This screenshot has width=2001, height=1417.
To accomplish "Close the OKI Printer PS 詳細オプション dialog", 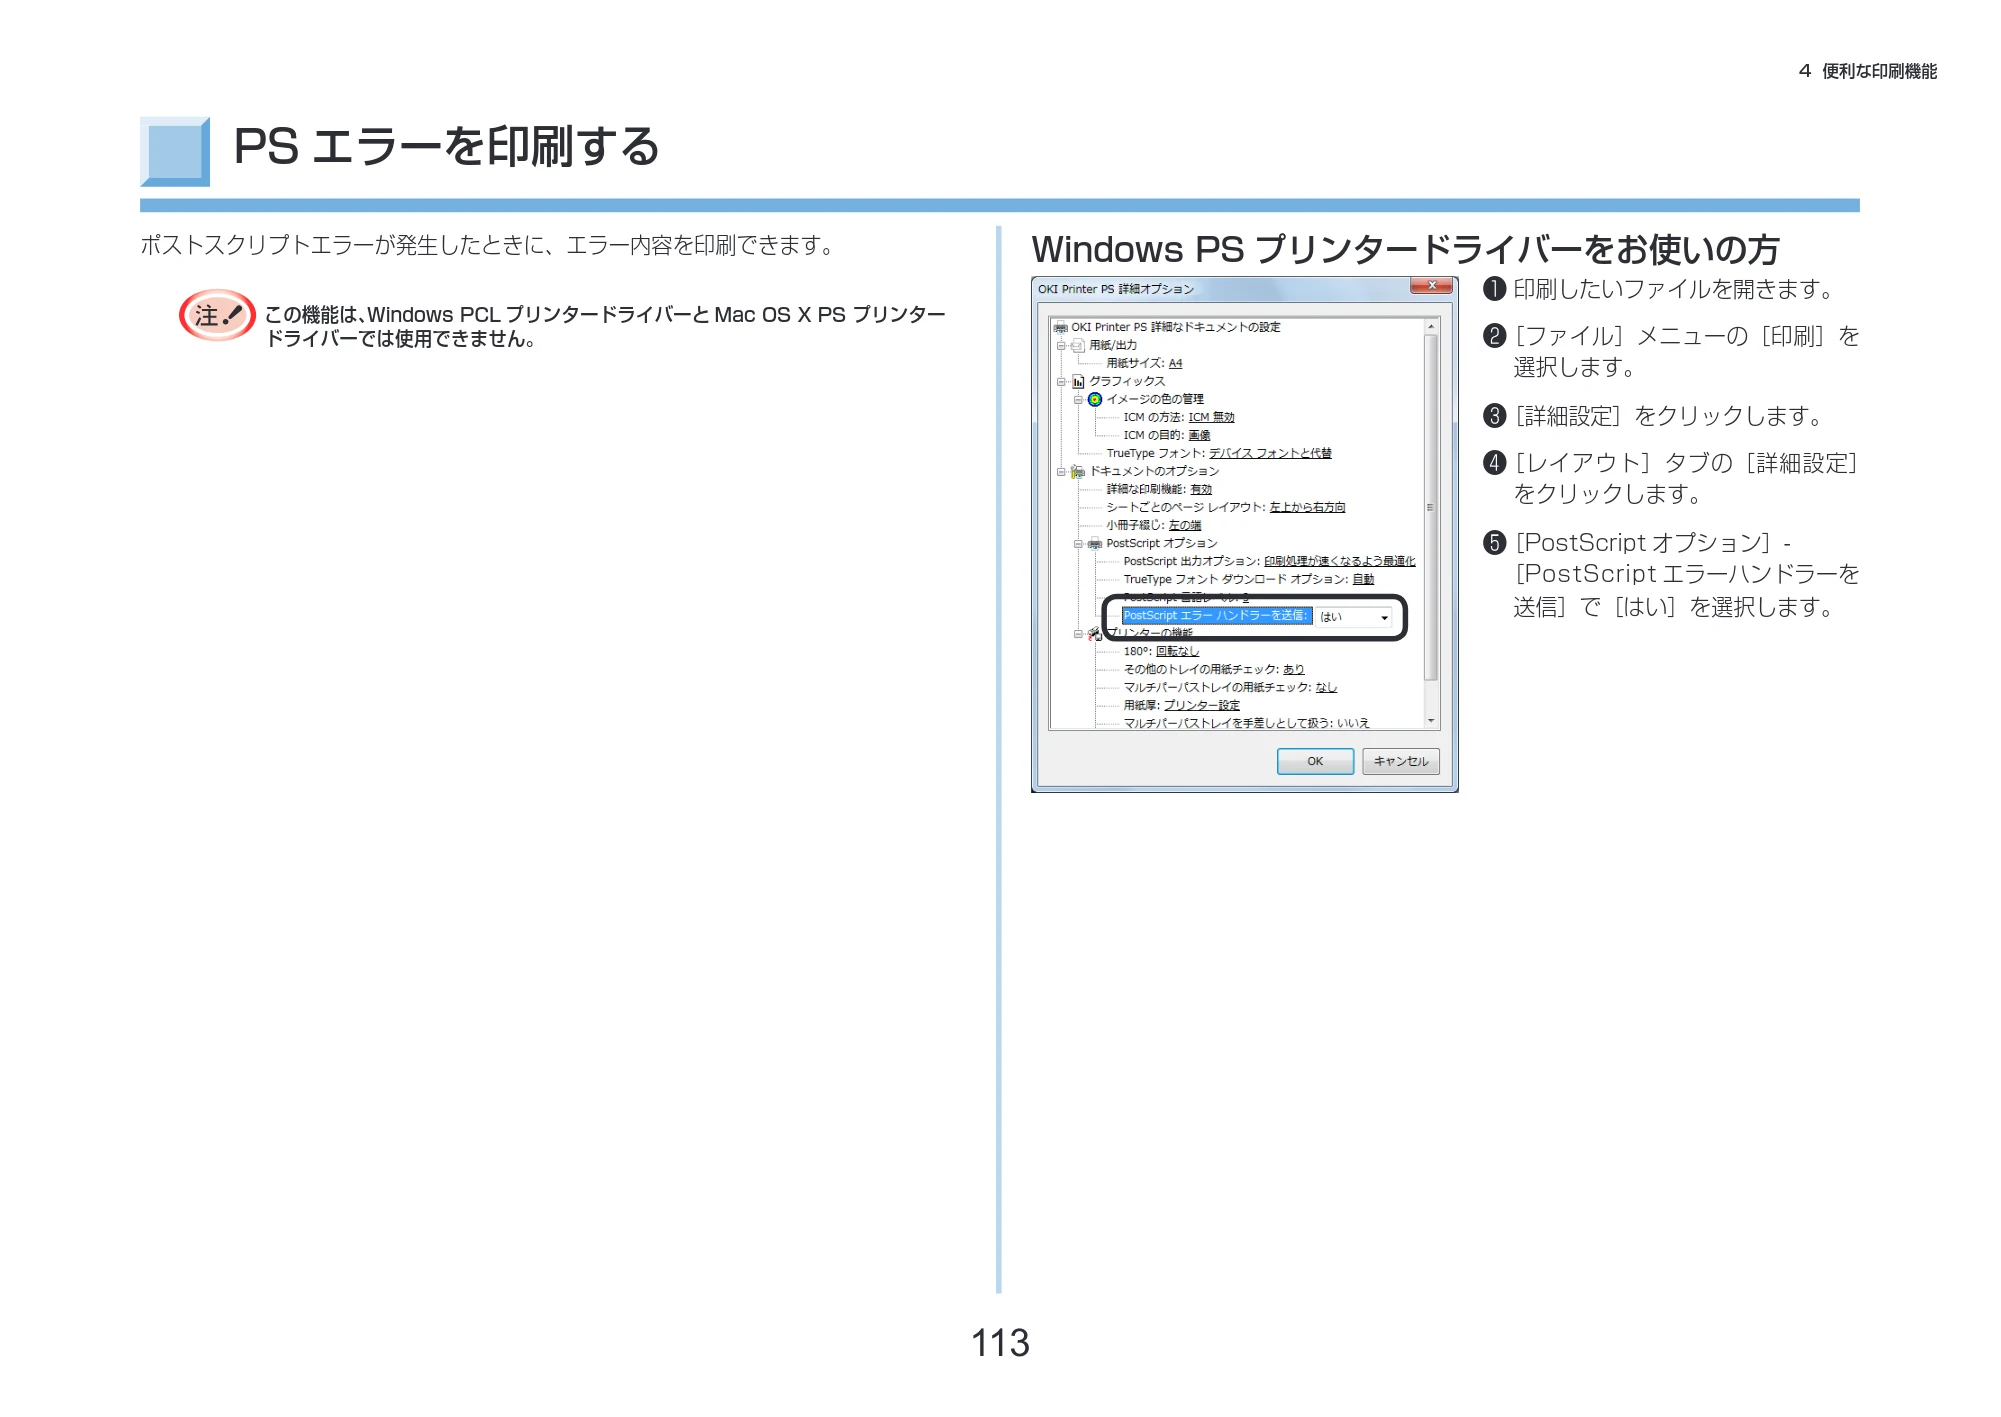I will (x=1432, y=286).
